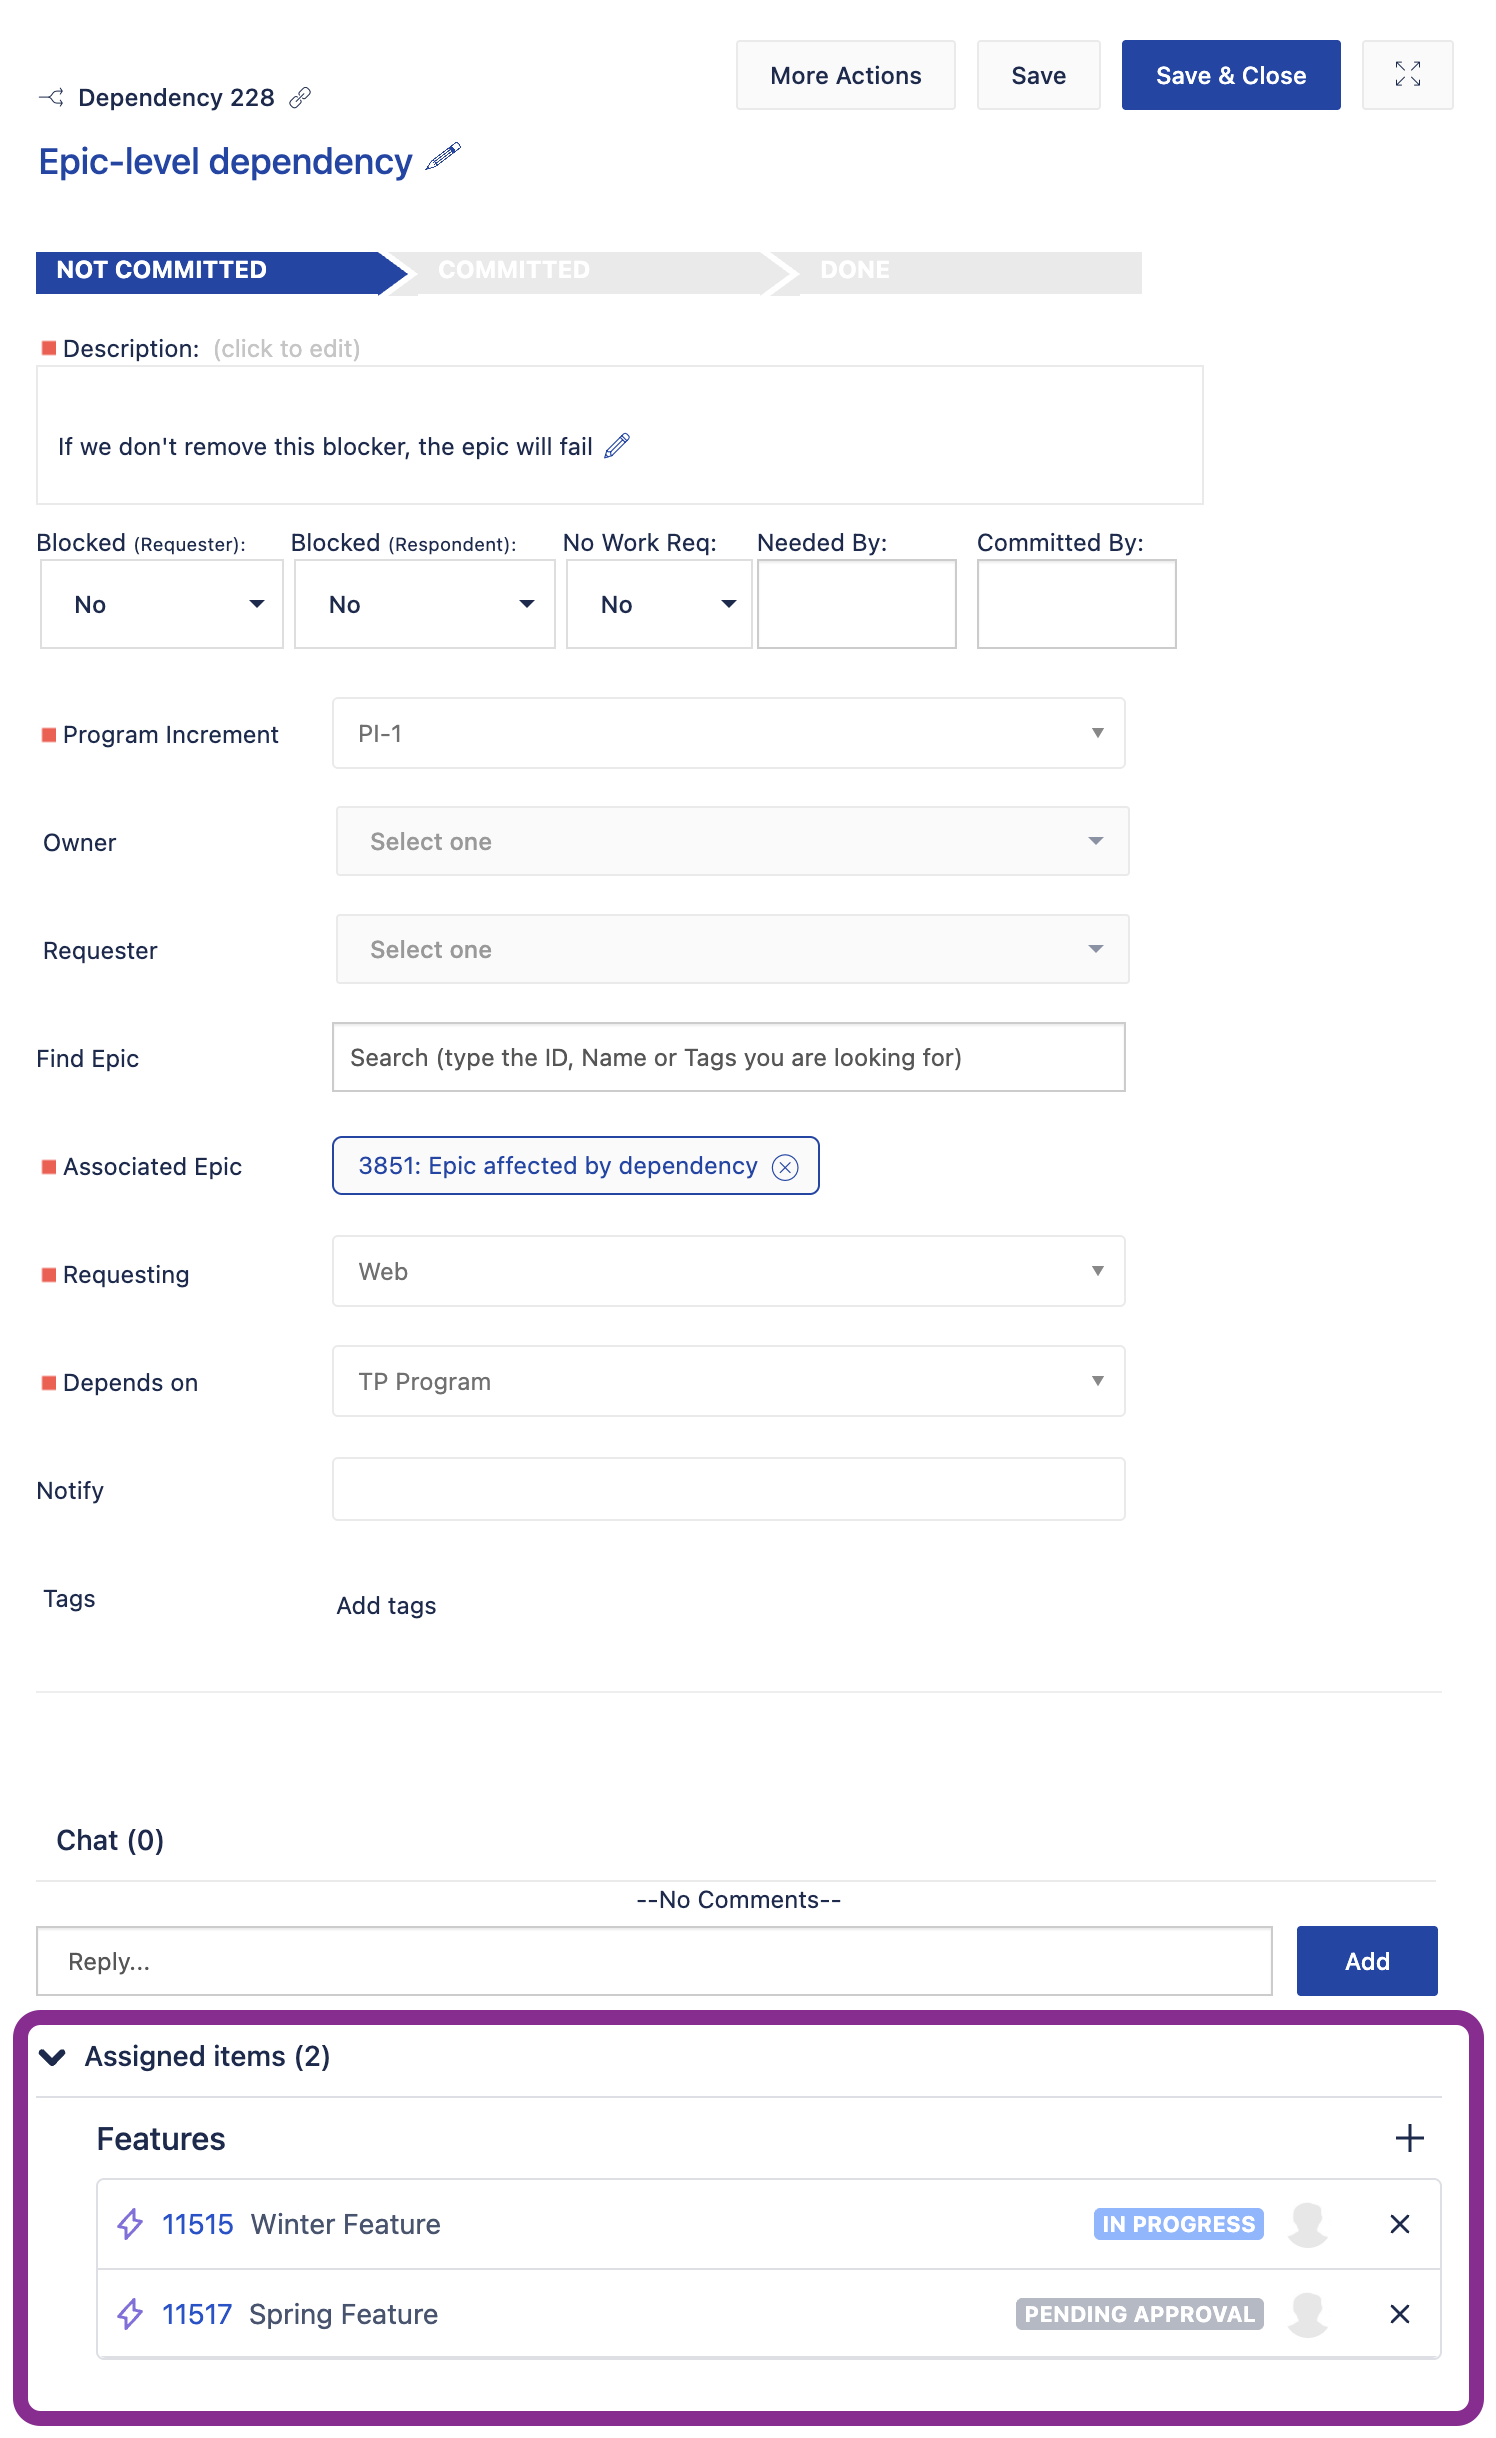The image size is (1496, 2438).
Task: Expand the Program Increment PI-1 dropdown
Action: coord(728,733)
